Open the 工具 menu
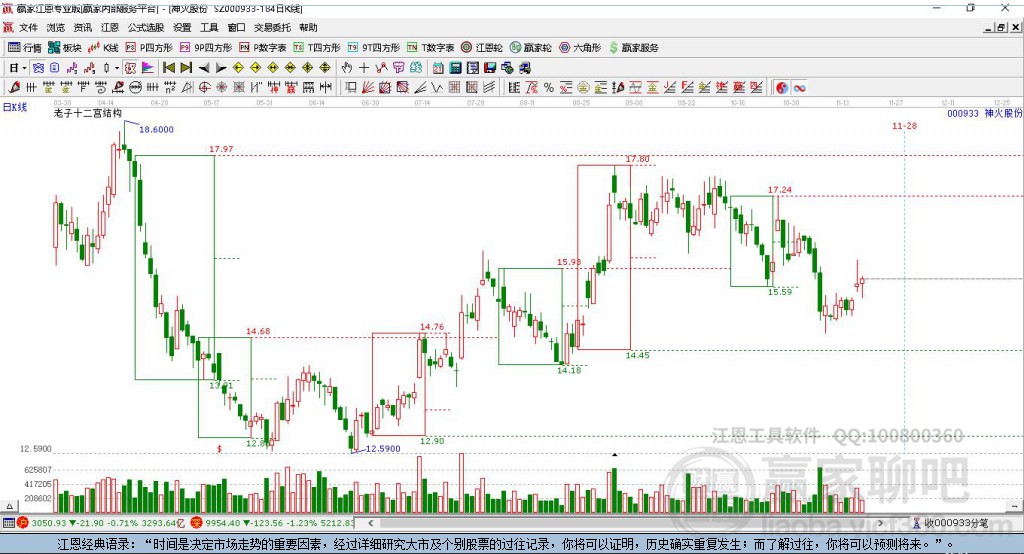Viewport: 1024px width, 554px height. click(209, 27)
